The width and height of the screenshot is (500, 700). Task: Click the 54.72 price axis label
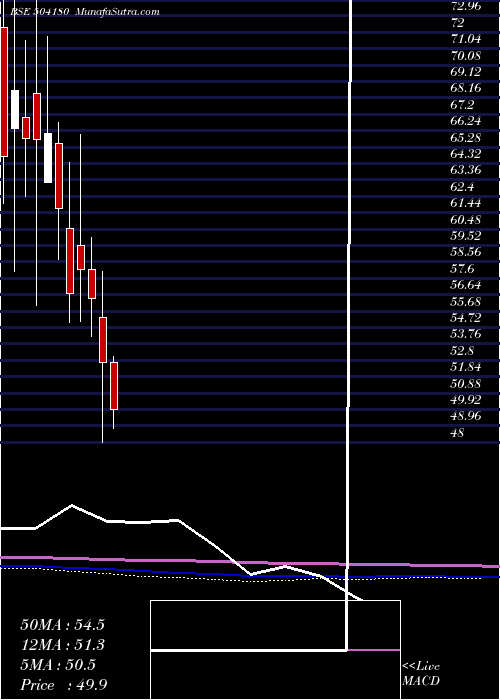tap(466, 318)
